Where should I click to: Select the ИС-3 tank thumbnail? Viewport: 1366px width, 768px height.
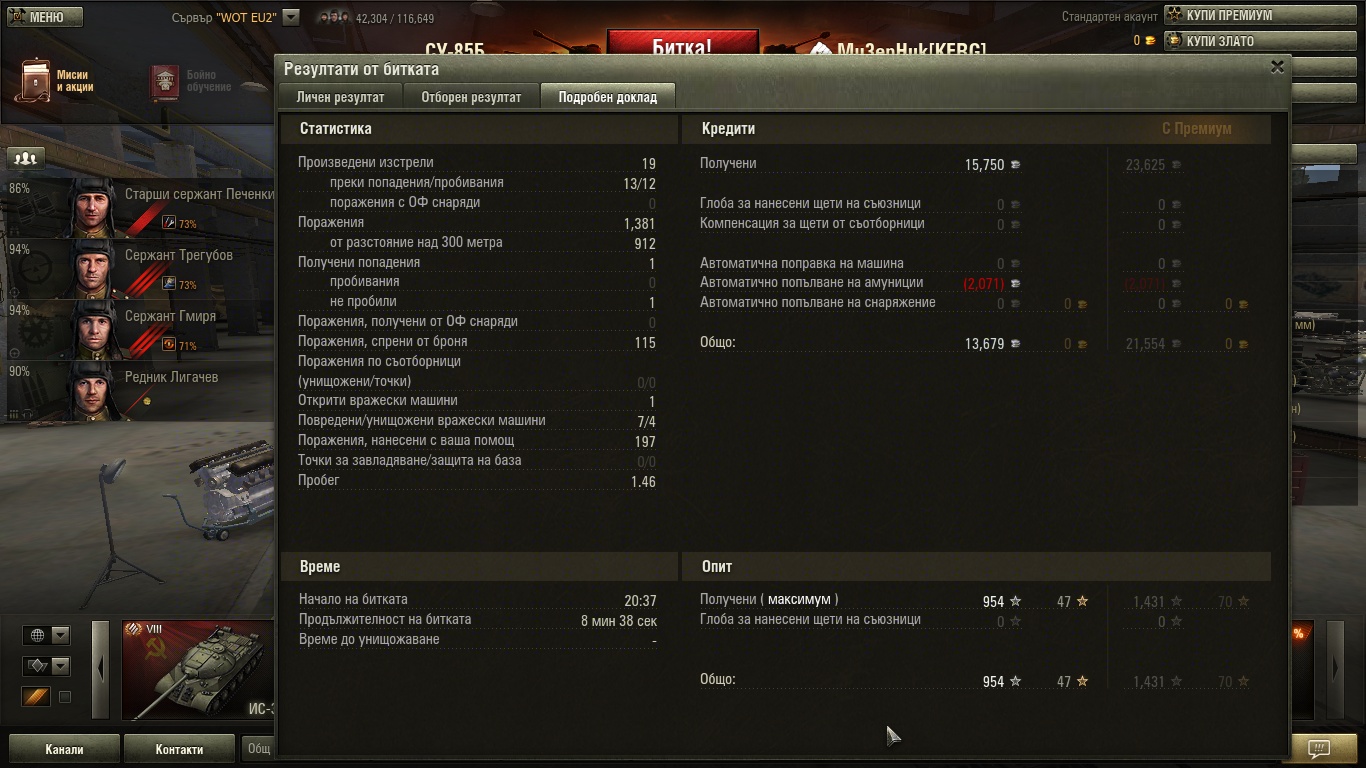[197, 670]
